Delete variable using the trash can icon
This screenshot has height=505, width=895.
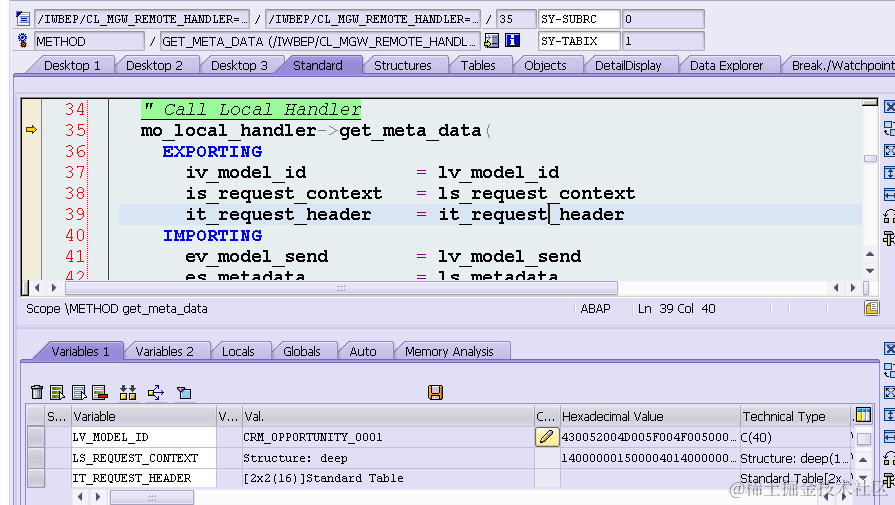click(37, 392)
